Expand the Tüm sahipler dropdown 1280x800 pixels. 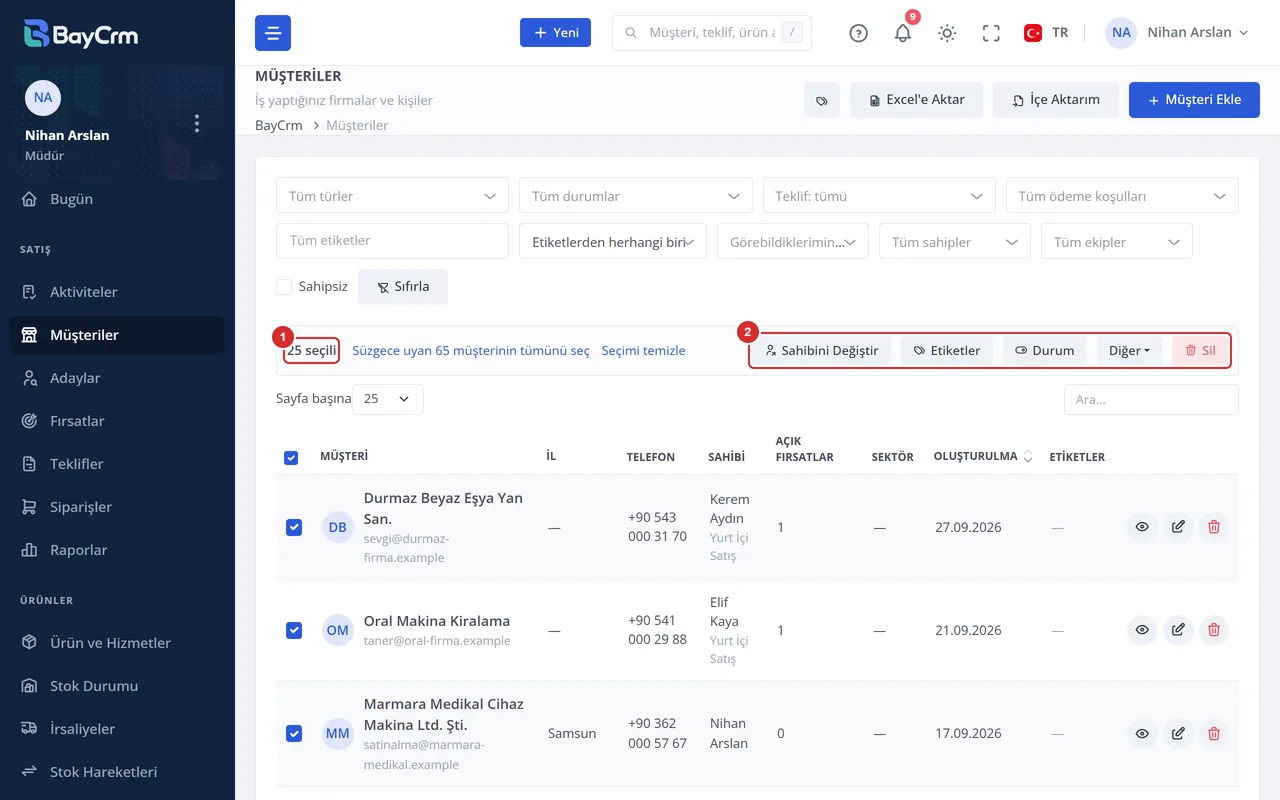955,242
